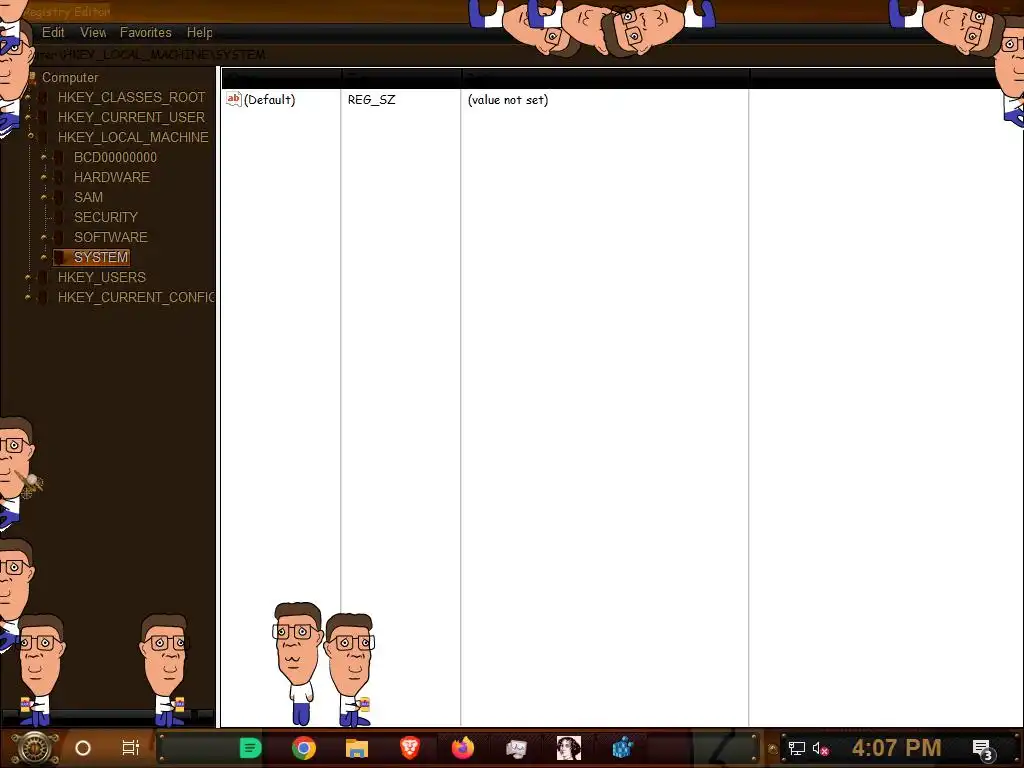Select the HKEY_LOCAL_MACHINE tree label
Image resolution: width=1024 pixels, height=768 pixels.
pos(133,137)
